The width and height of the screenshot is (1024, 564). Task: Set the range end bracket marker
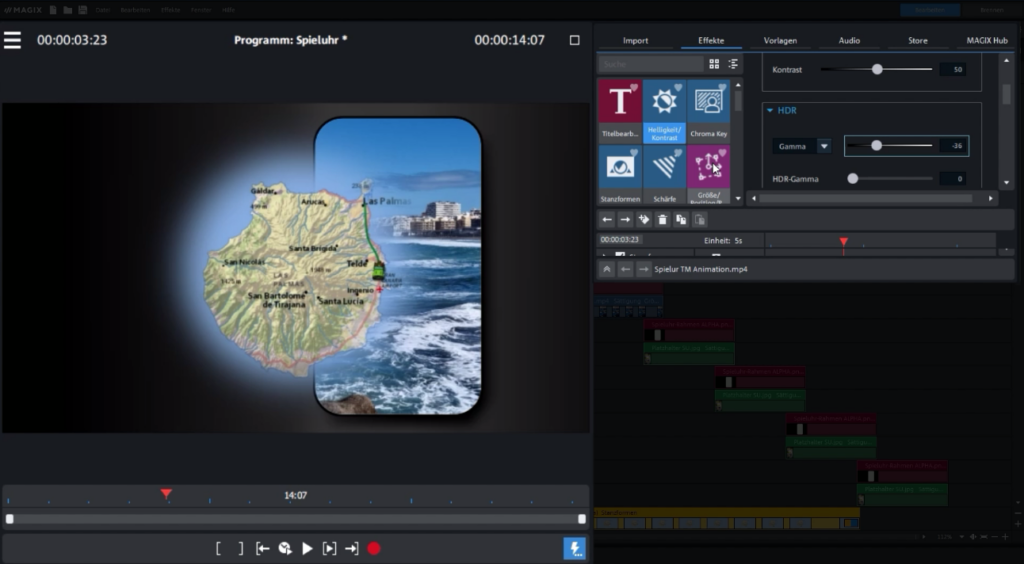point(240,549)
